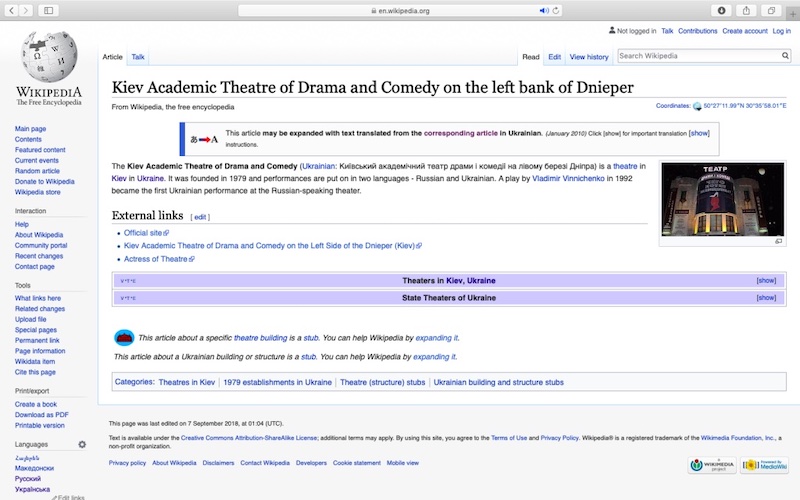Follow the Vladimir Vinnichenko link
Screen dimensions: 800x500
(568, 178)
